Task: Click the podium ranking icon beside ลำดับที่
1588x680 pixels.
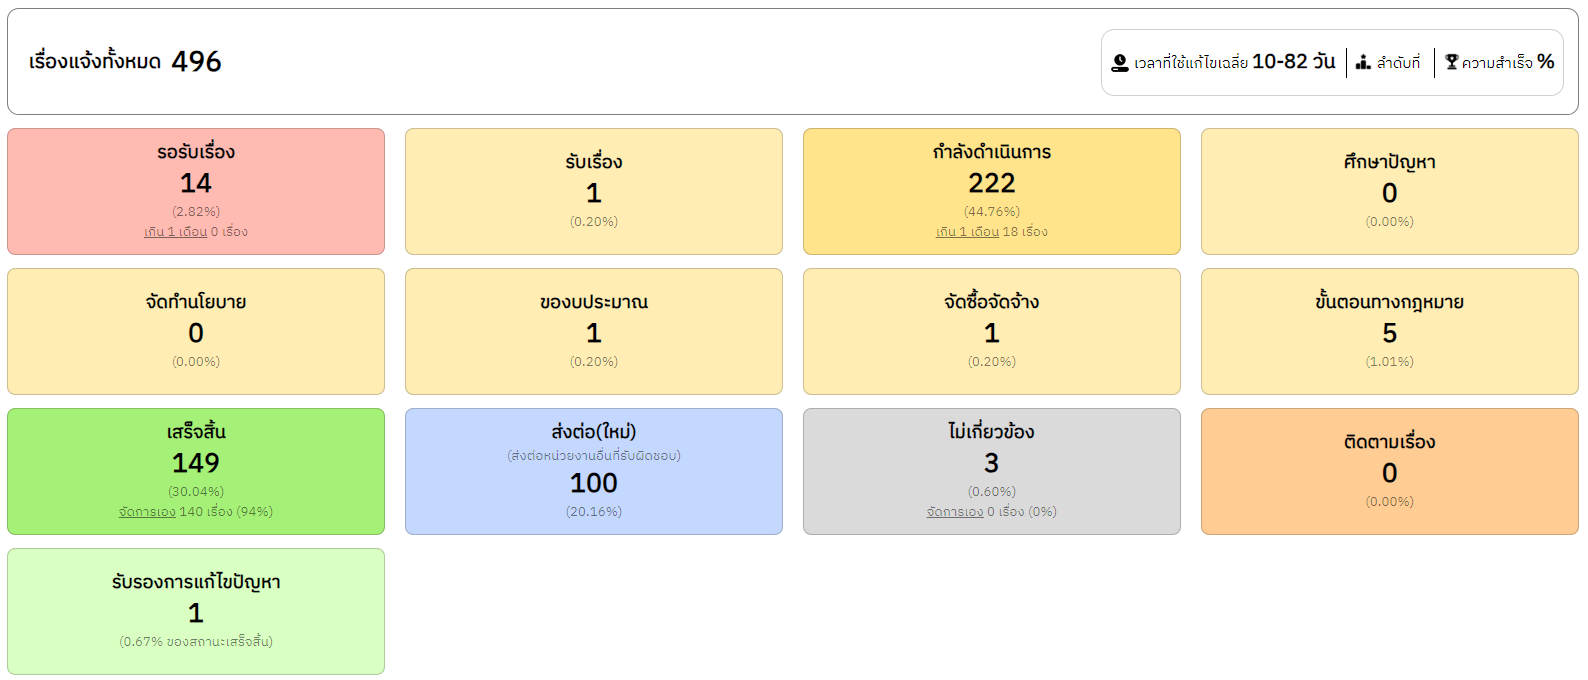Action: [1363, 63]
